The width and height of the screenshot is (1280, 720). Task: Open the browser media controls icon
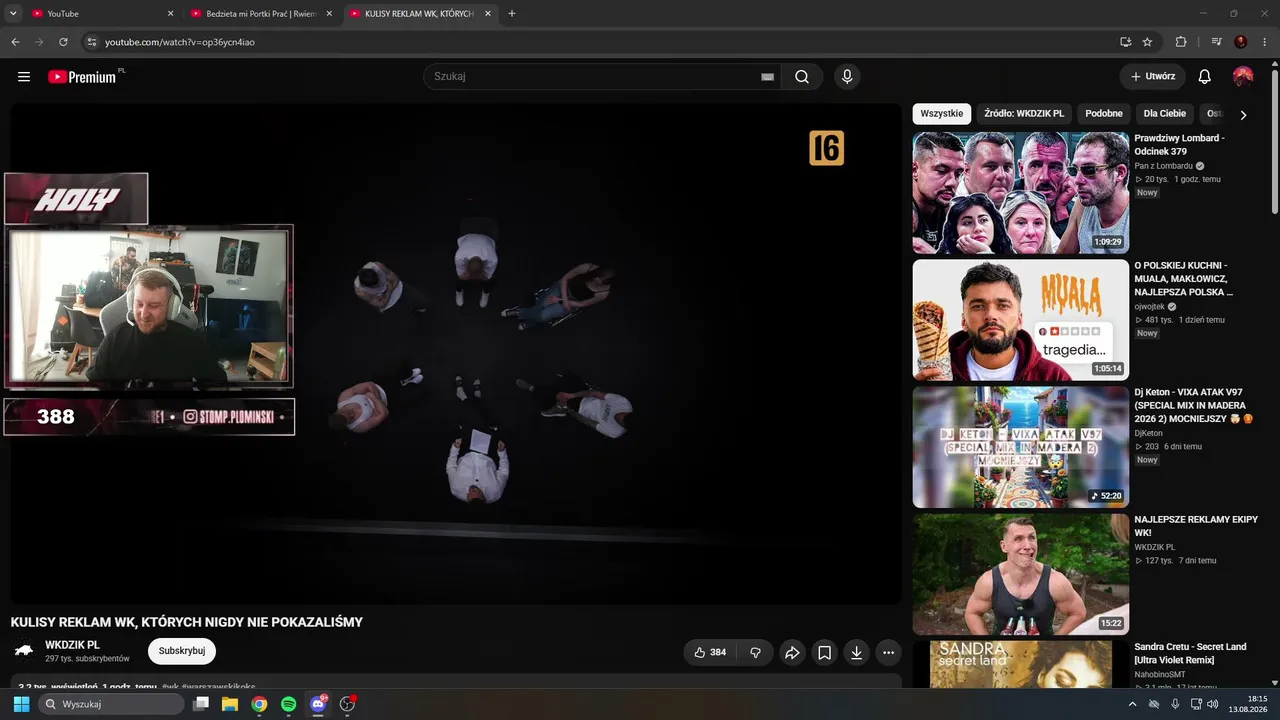[1217, 42]
